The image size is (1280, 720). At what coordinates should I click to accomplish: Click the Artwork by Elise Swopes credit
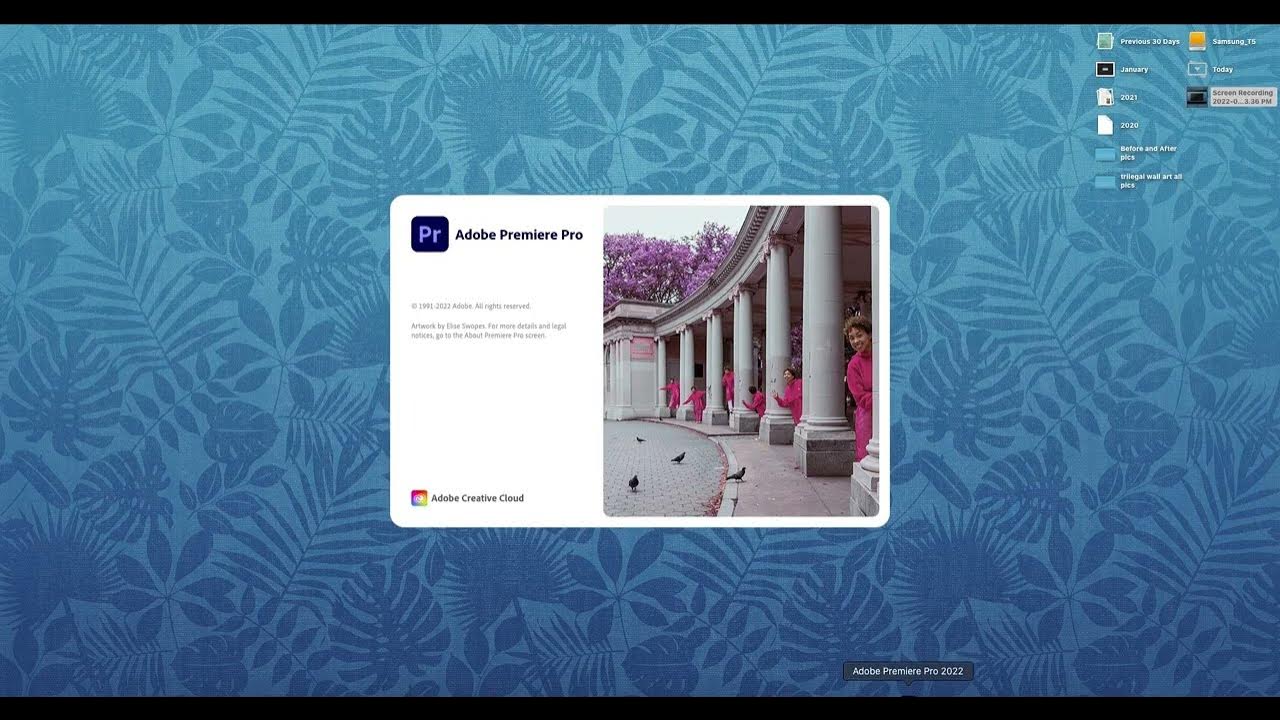pos(489,330)
